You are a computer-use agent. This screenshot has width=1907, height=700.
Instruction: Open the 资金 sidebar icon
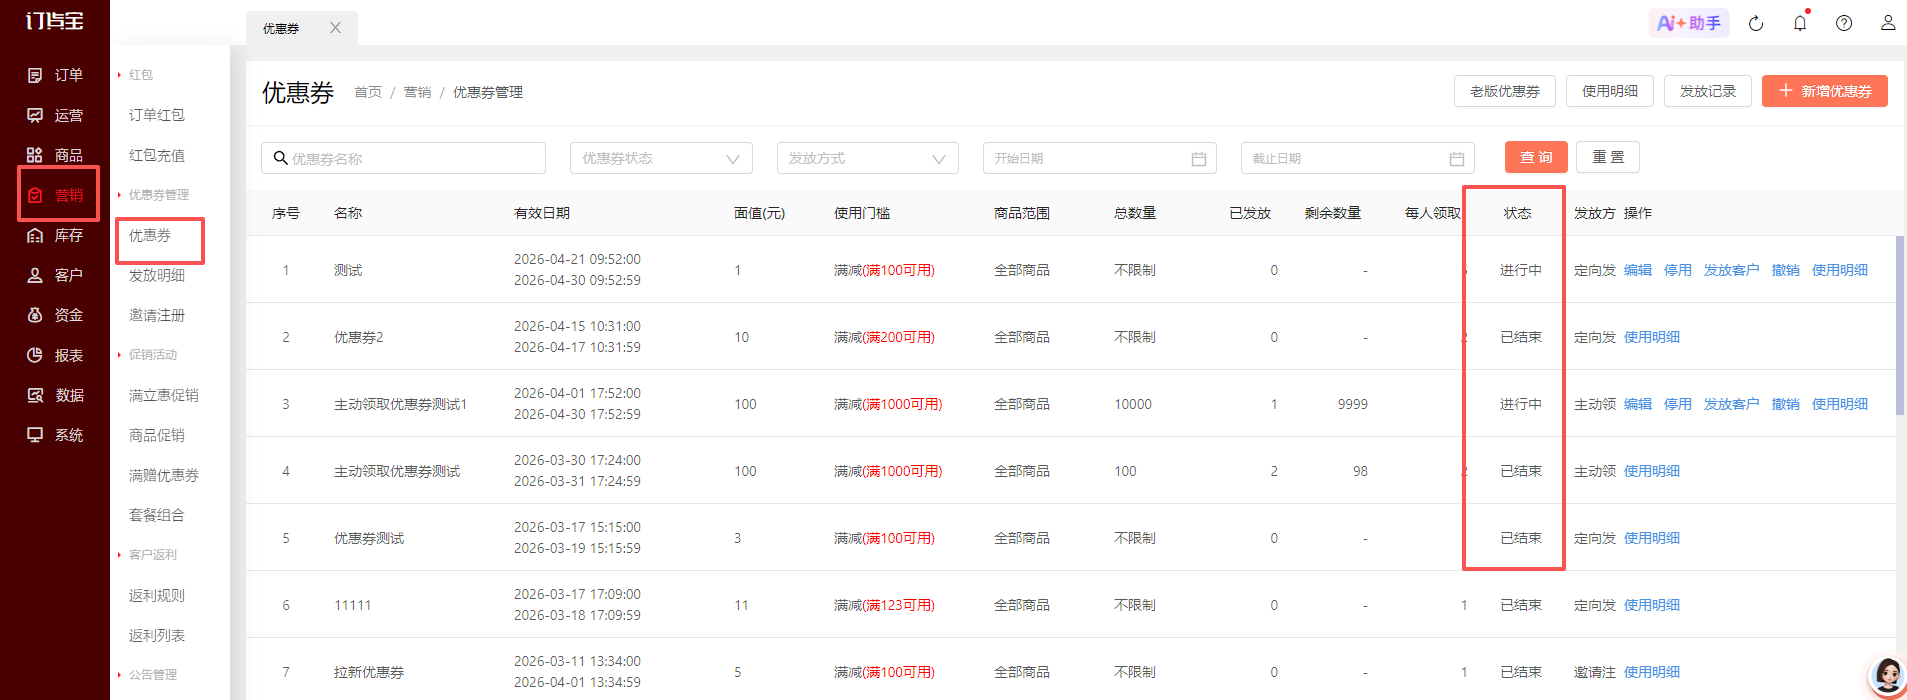pyautogui.click(x=35, y=315)
